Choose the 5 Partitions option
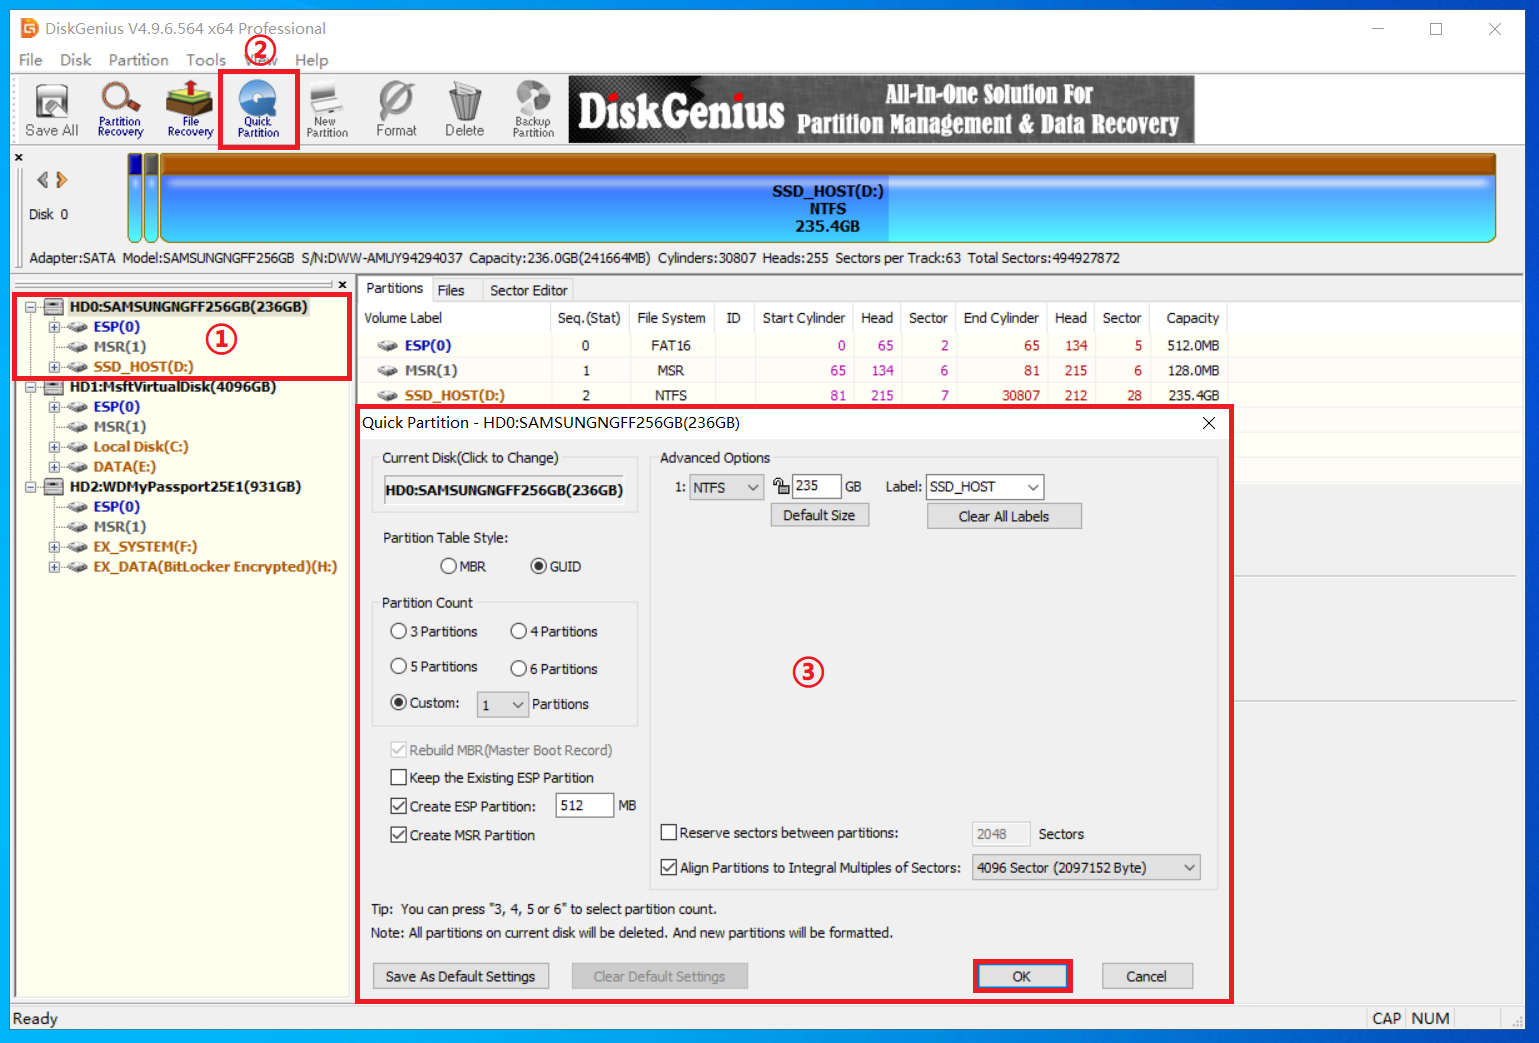The width and height of the screenshot is (1539, 1043). (398, 666)
